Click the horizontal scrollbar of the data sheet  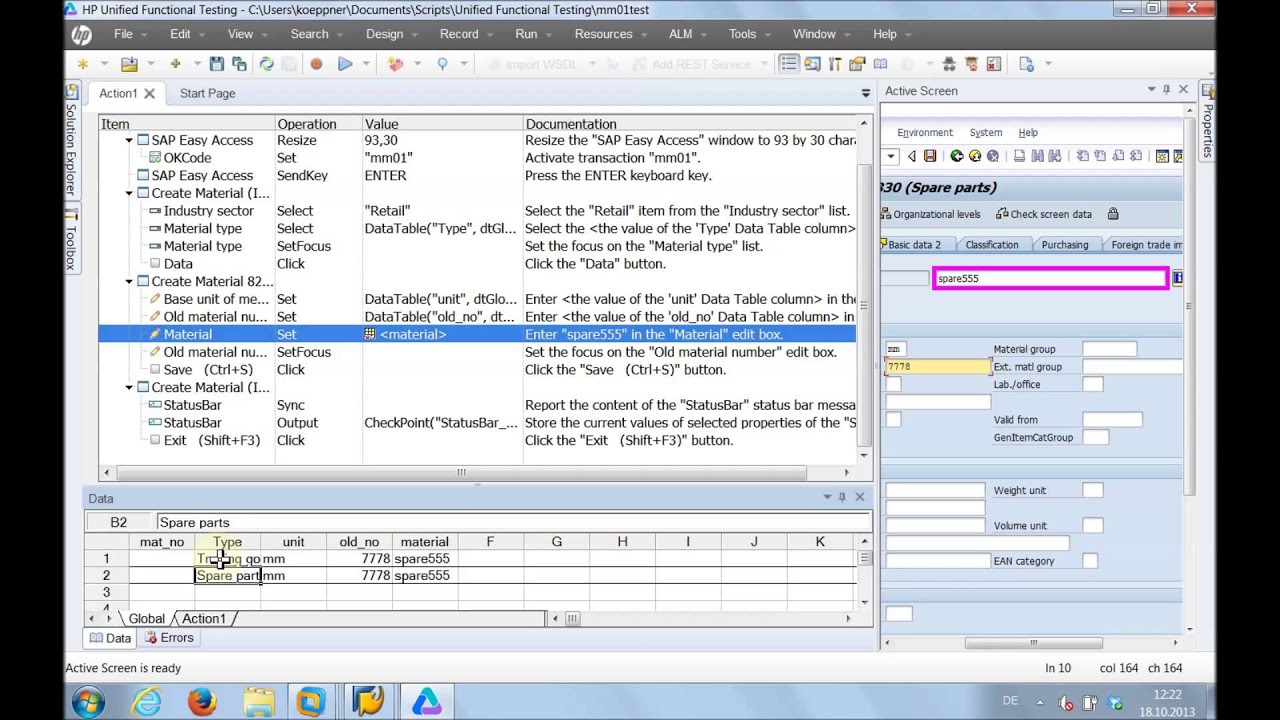[x=572, y=619]
